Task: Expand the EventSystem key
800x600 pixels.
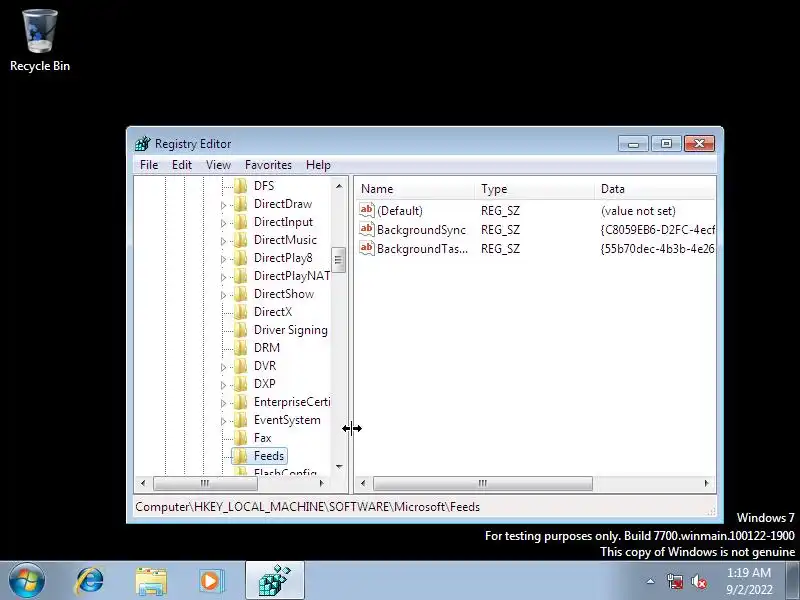Action: pos(223,421)
